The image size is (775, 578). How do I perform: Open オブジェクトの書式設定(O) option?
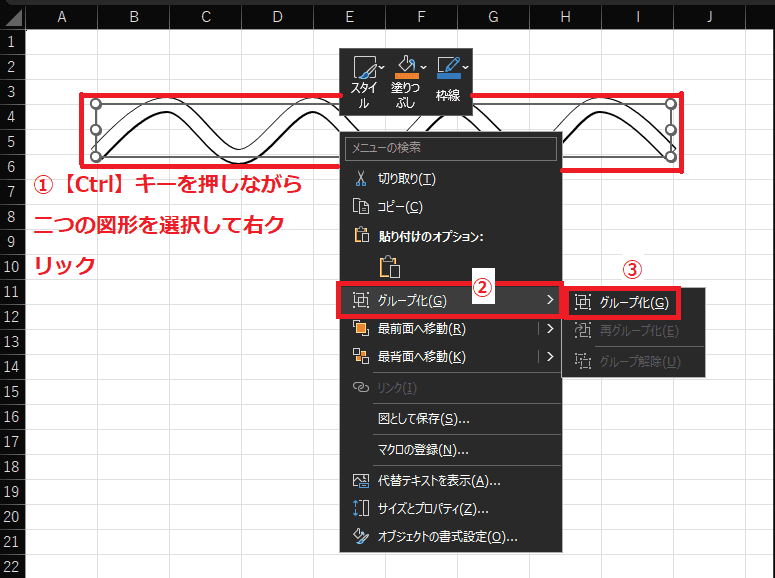click(x=447, y=537)
